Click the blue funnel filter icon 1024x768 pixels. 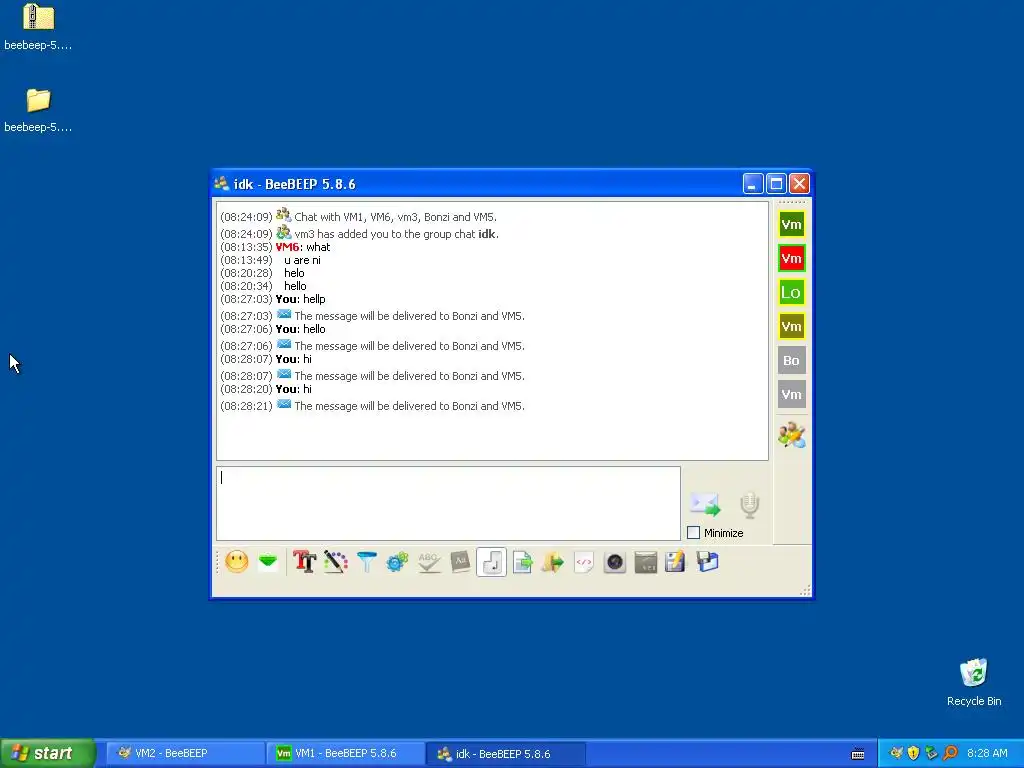tap(366, 562)
